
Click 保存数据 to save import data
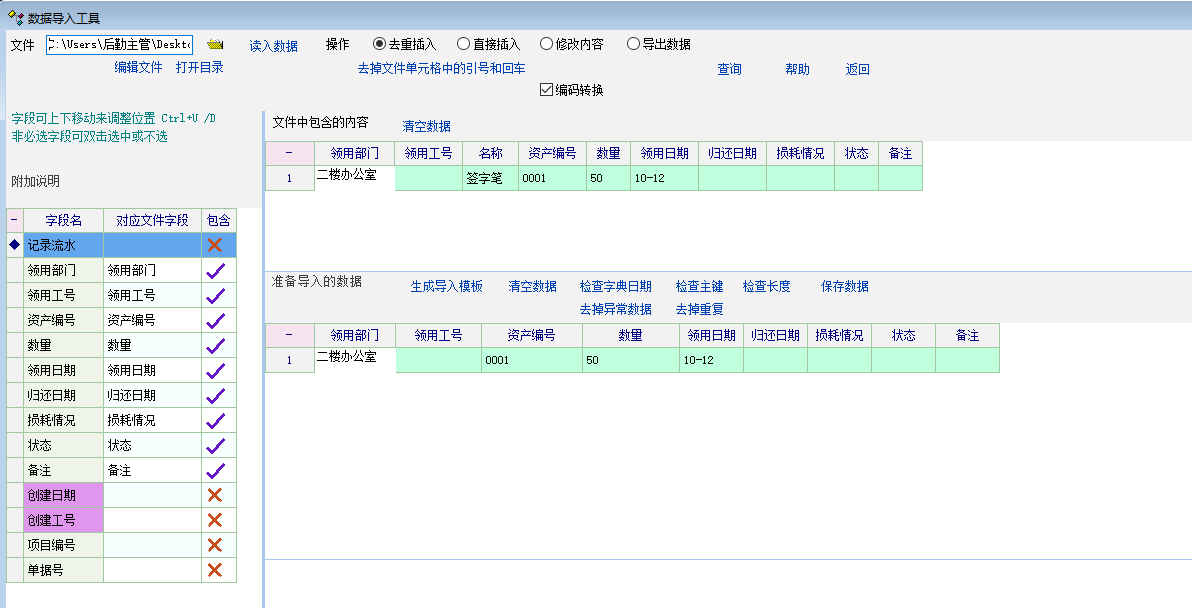(x=844, y=286)
